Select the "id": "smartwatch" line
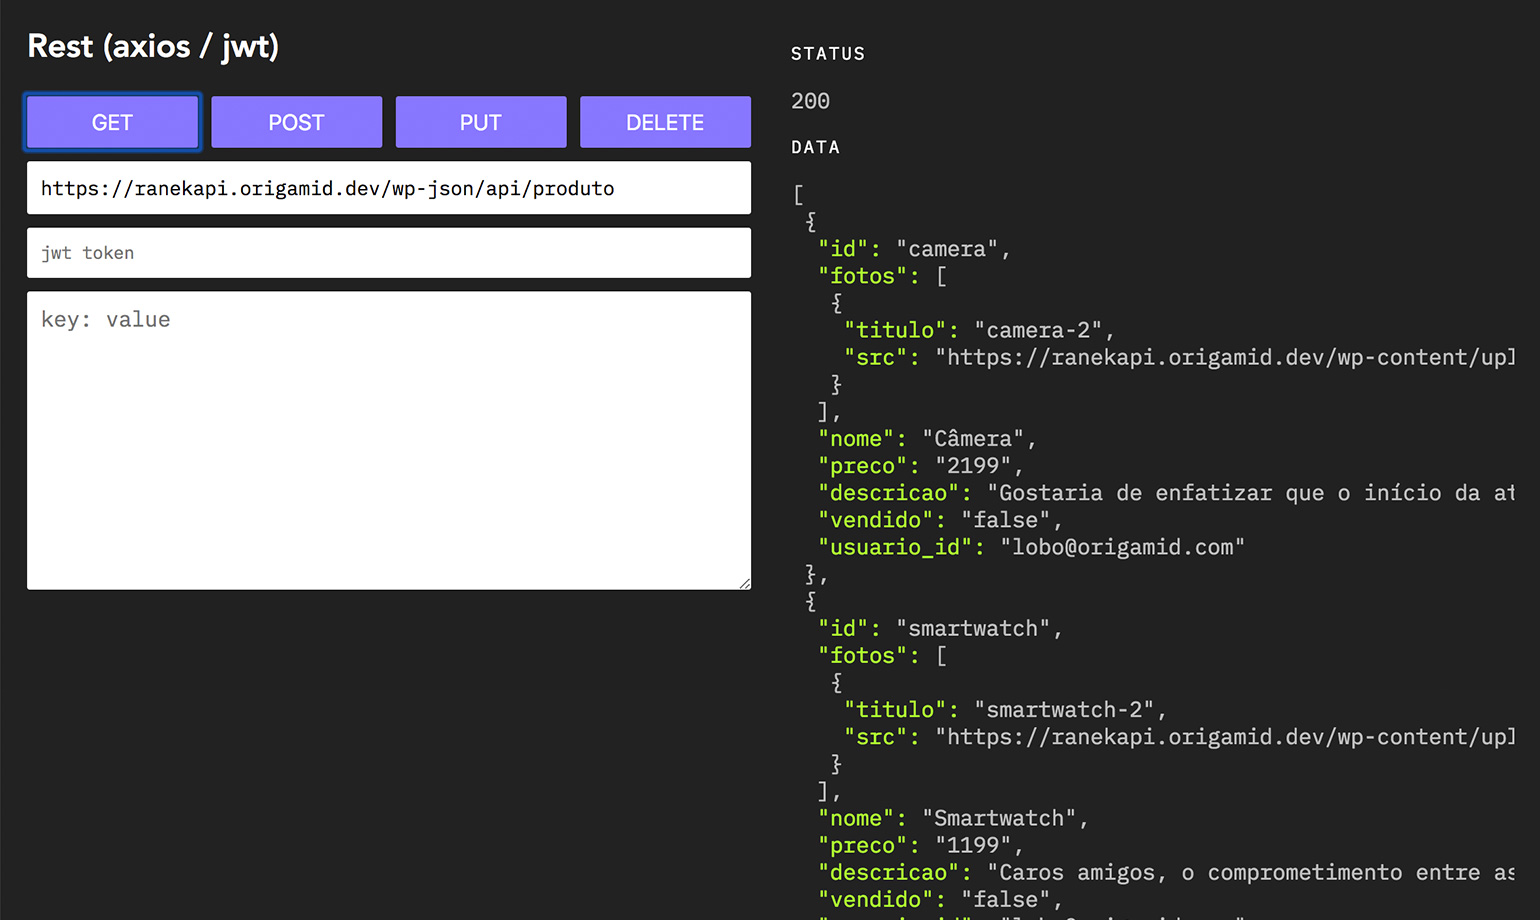The image size is (1540, 920). coord(940,628)
